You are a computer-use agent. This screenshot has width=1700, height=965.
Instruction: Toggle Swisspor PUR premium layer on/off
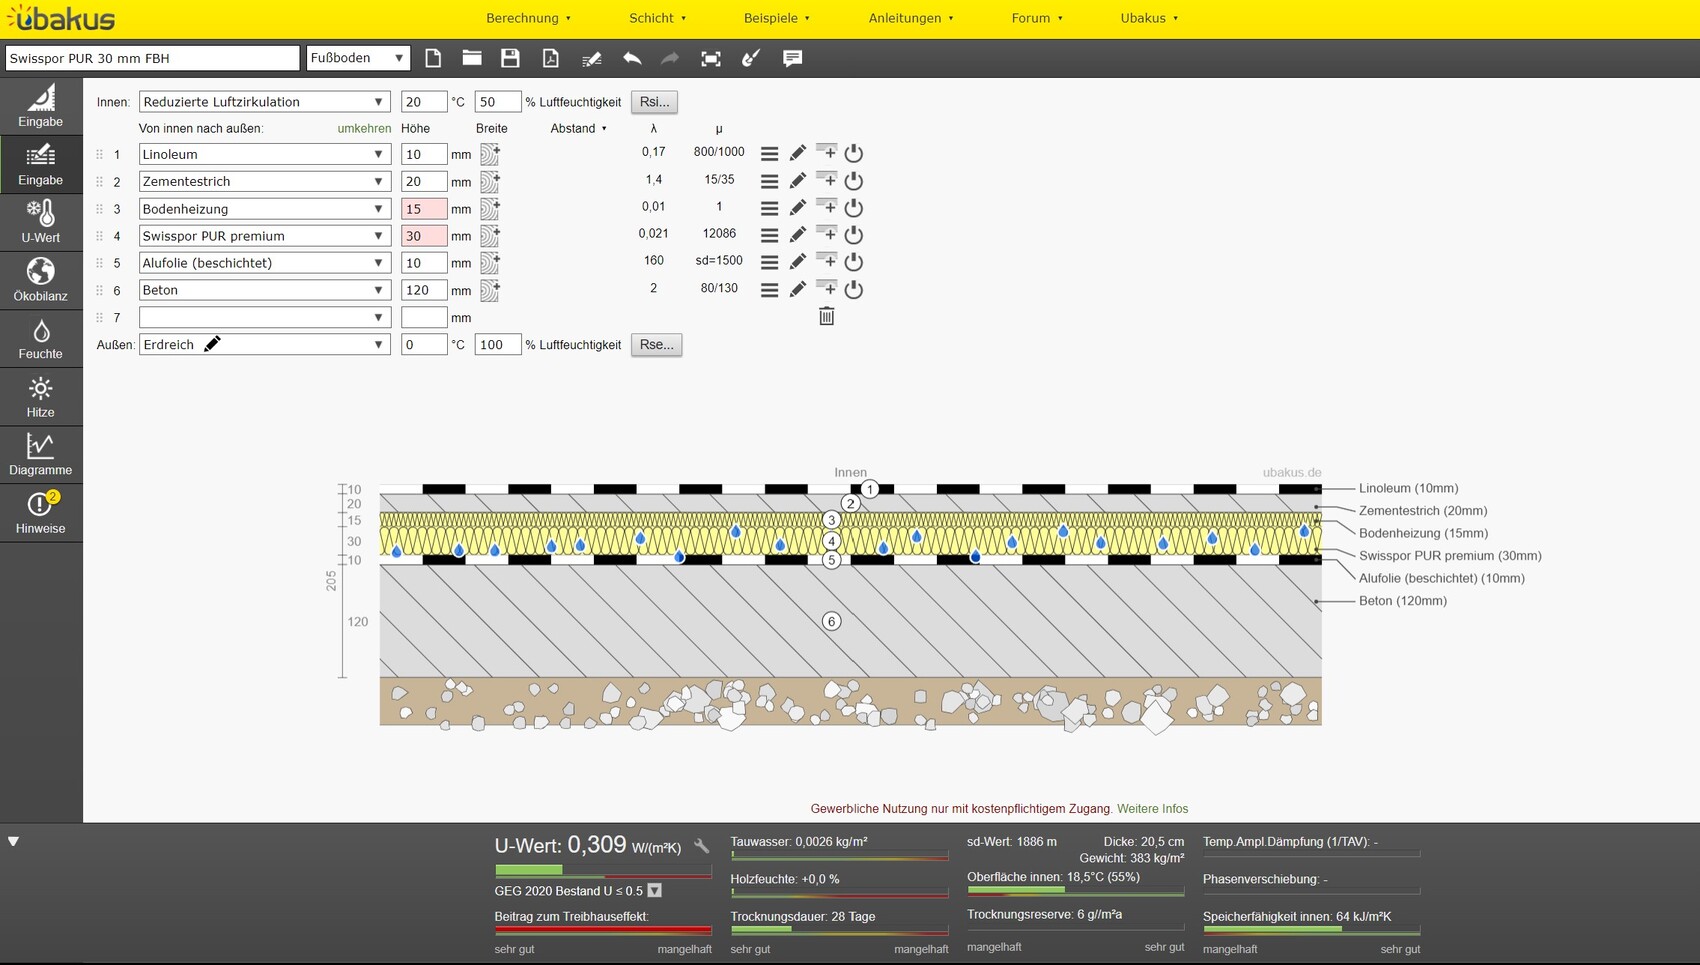[x=853, y=235]
